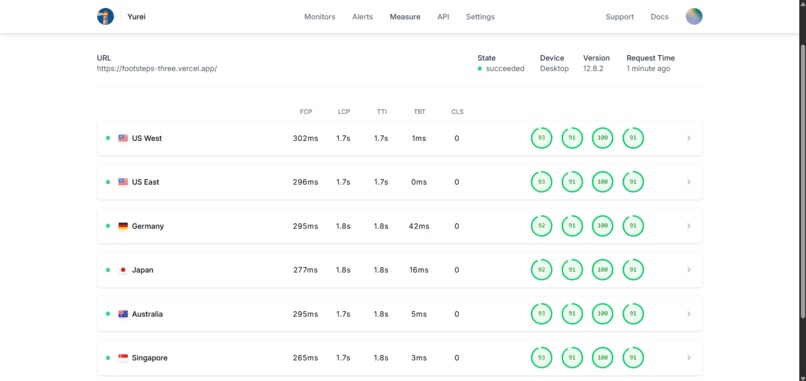Screen dimensions: 806x381
Task: Switch to the API tab
Action: [443, 17]
